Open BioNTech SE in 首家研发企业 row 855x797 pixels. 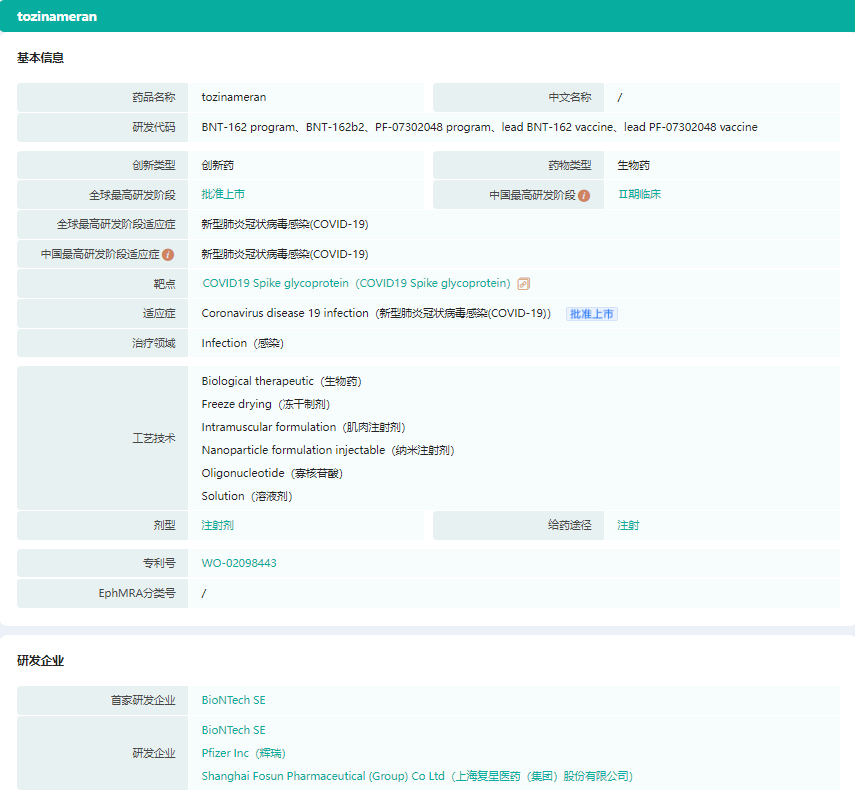pyautogui.click(x=233, y=700)
